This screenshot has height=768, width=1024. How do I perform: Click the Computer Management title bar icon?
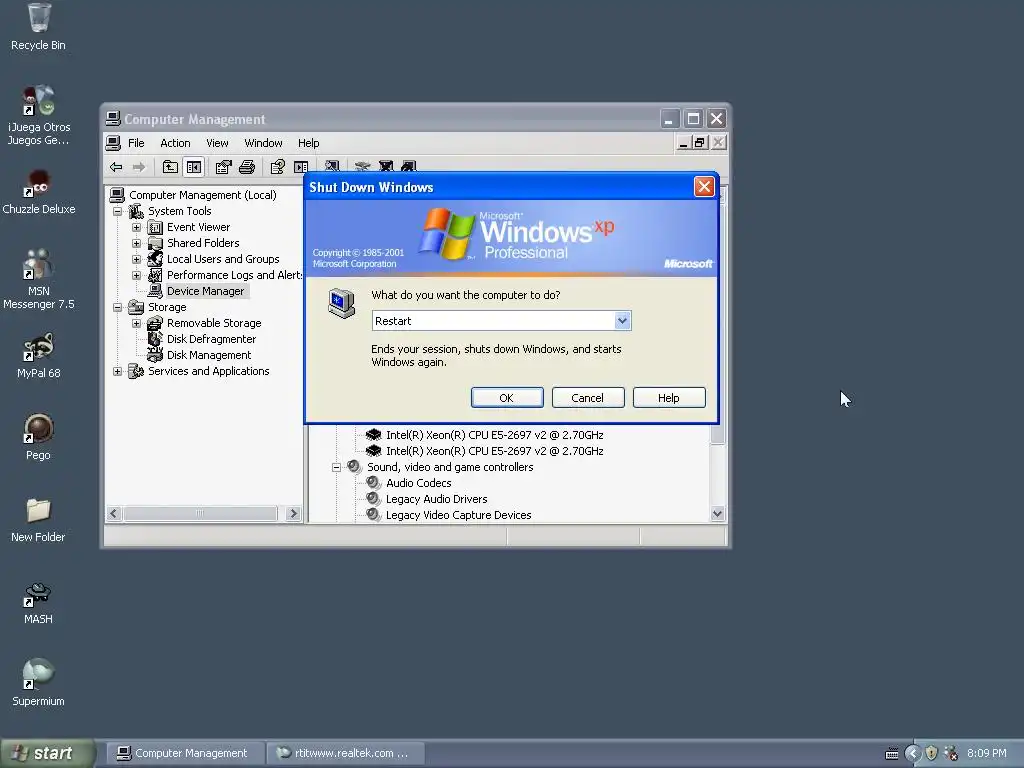[113, 119]
